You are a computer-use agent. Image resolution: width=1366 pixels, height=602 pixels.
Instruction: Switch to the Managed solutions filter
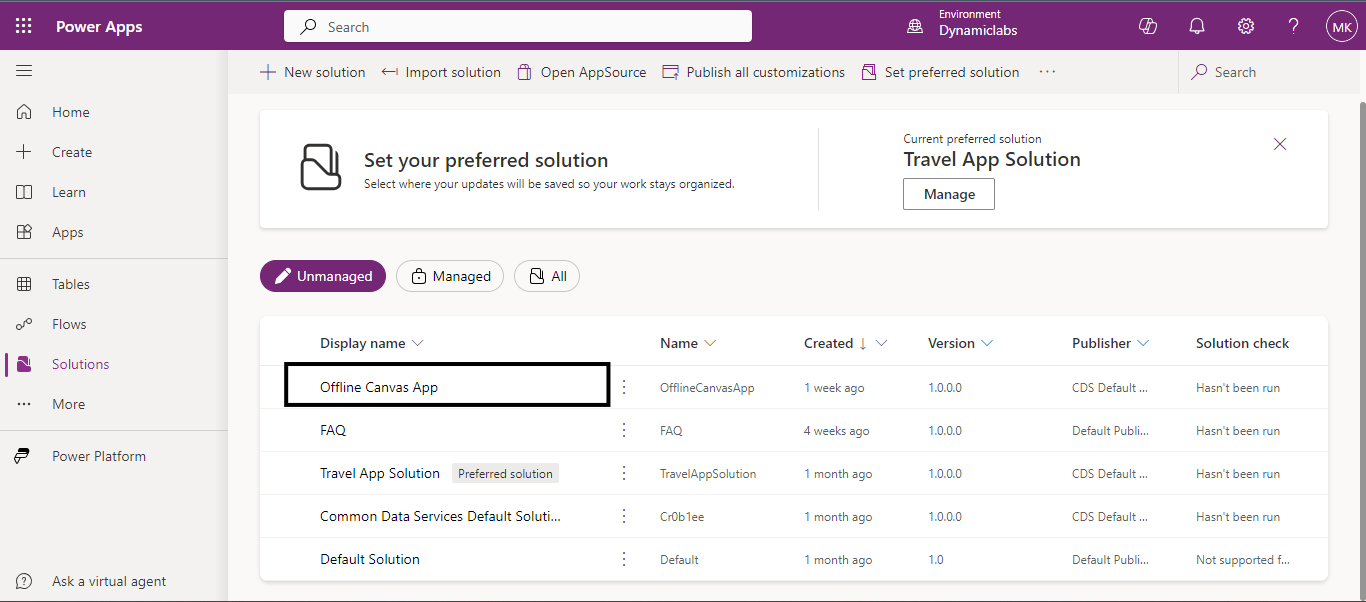click(x=450, y=276)
